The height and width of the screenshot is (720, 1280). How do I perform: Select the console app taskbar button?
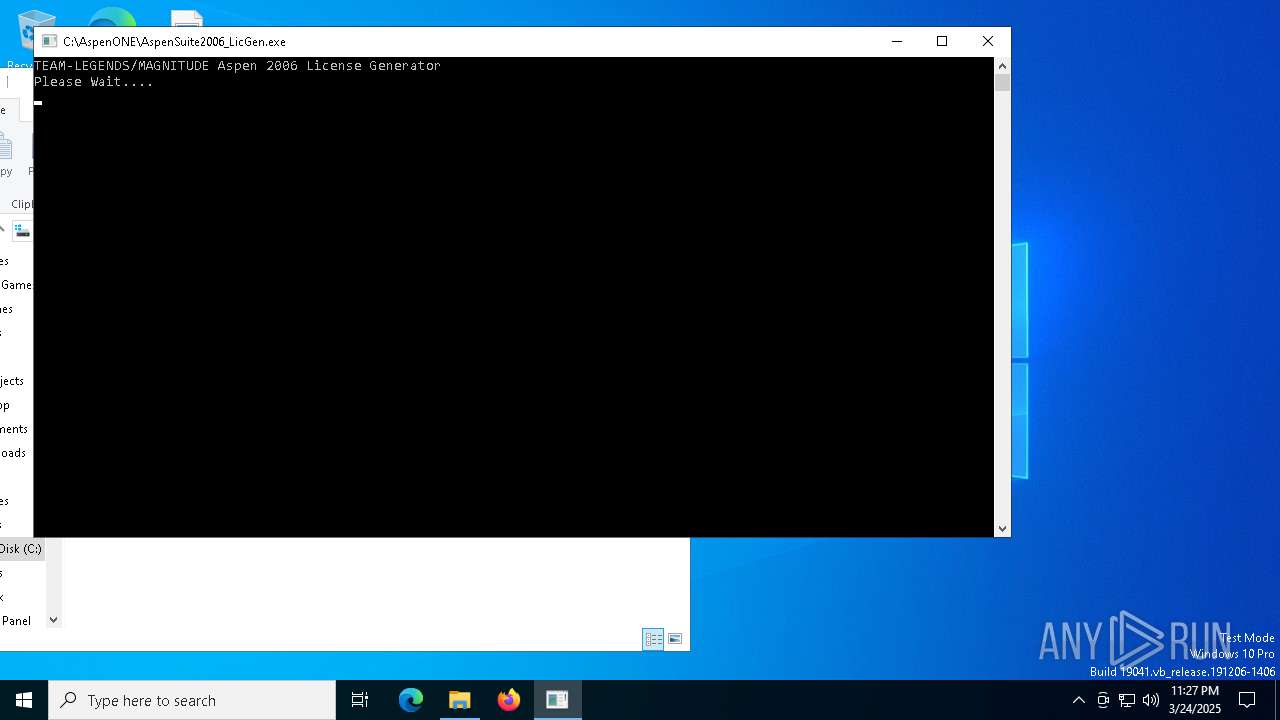coord(557,700)
